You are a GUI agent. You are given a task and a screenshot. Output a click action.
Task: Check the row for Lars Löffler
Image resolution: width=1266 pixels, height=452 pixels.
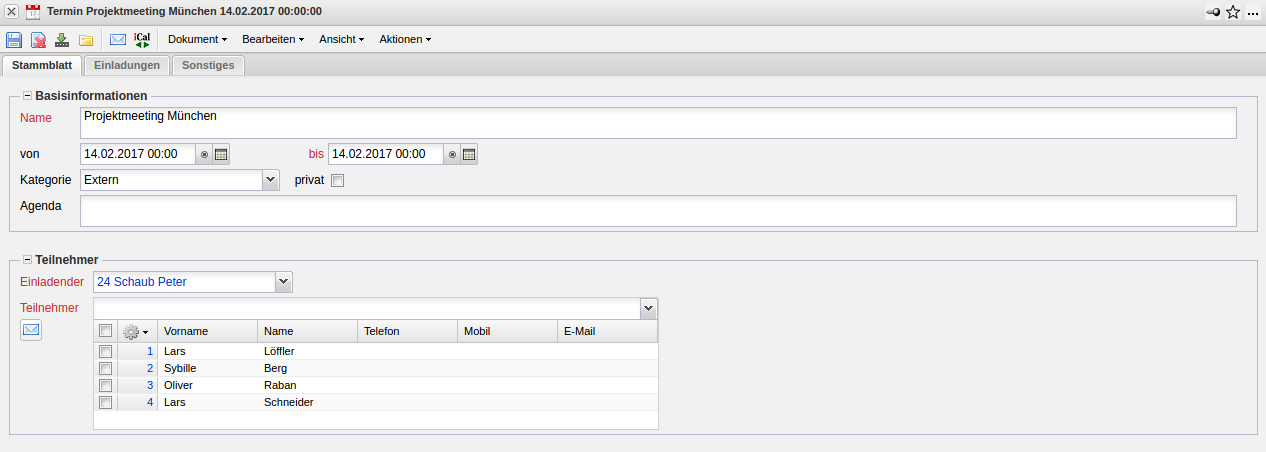click(105, 351)
